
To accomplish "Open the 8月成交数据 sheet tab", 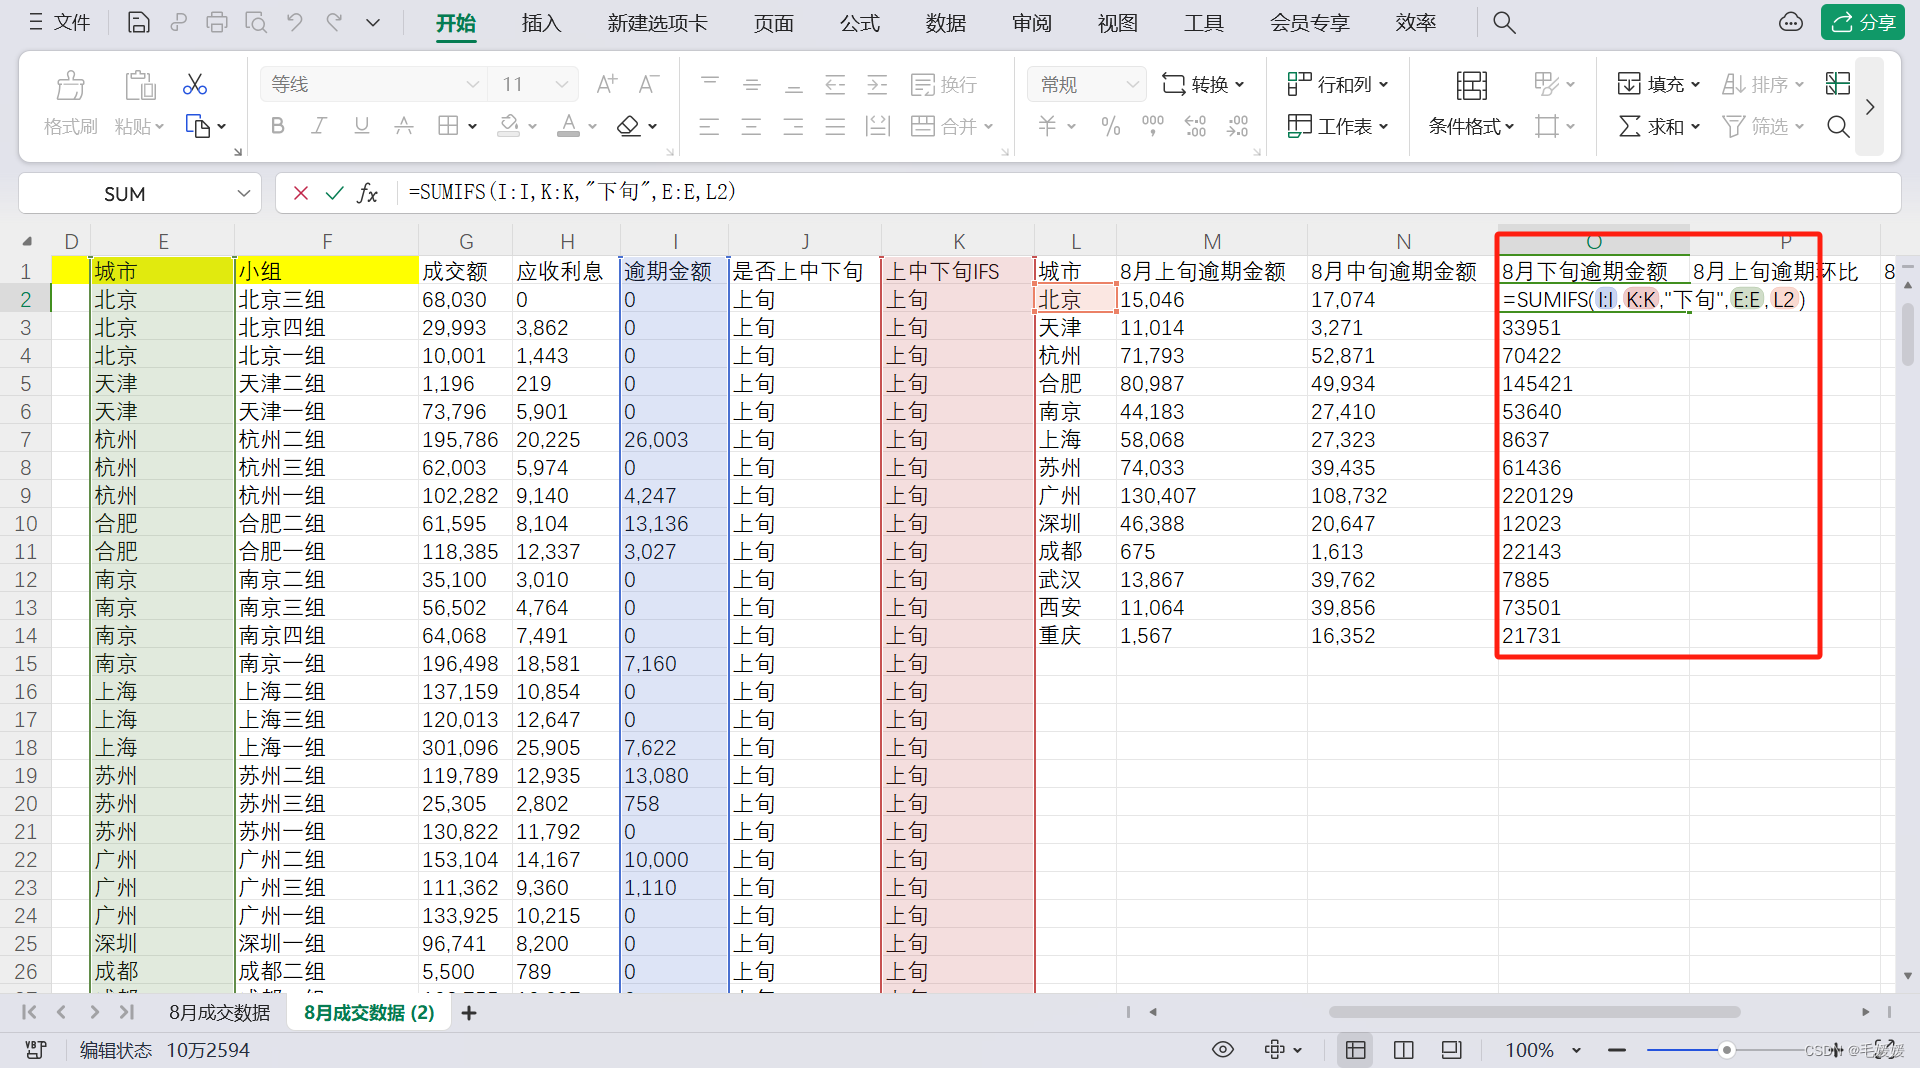I will (x=219, y=1013).
